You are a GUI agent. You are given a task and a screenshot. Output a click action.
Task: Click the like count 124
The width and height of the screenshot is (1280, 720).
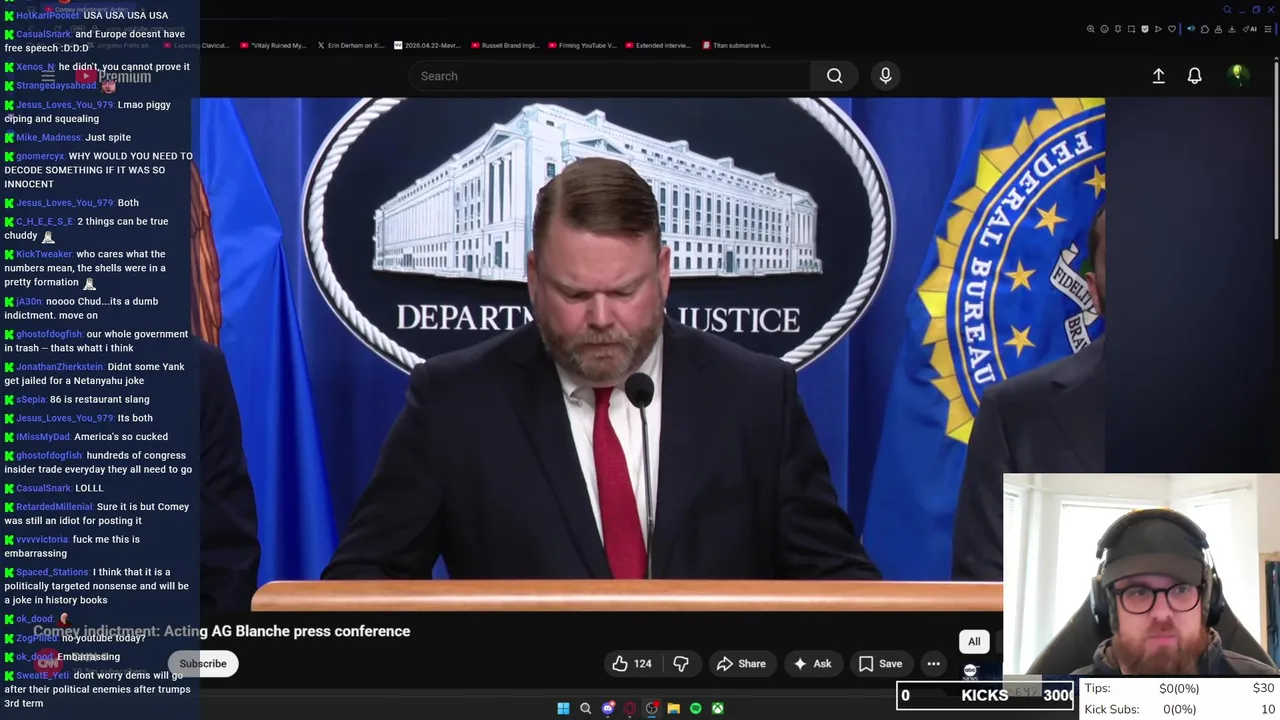(x=642, y=663)
